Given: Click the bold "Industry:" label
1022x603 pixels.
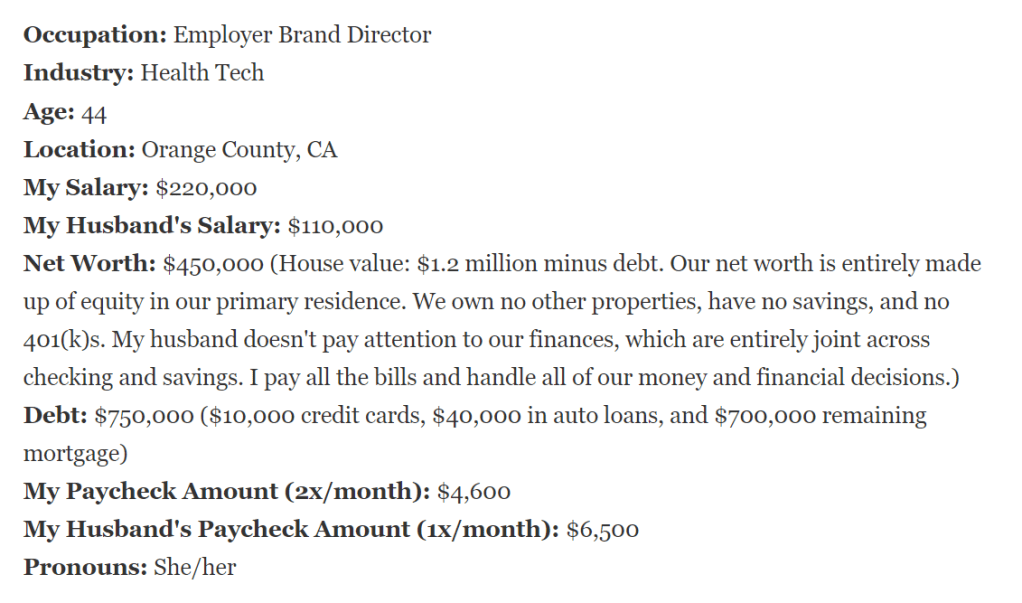Looking at the screenshot, I should [78, 73].
